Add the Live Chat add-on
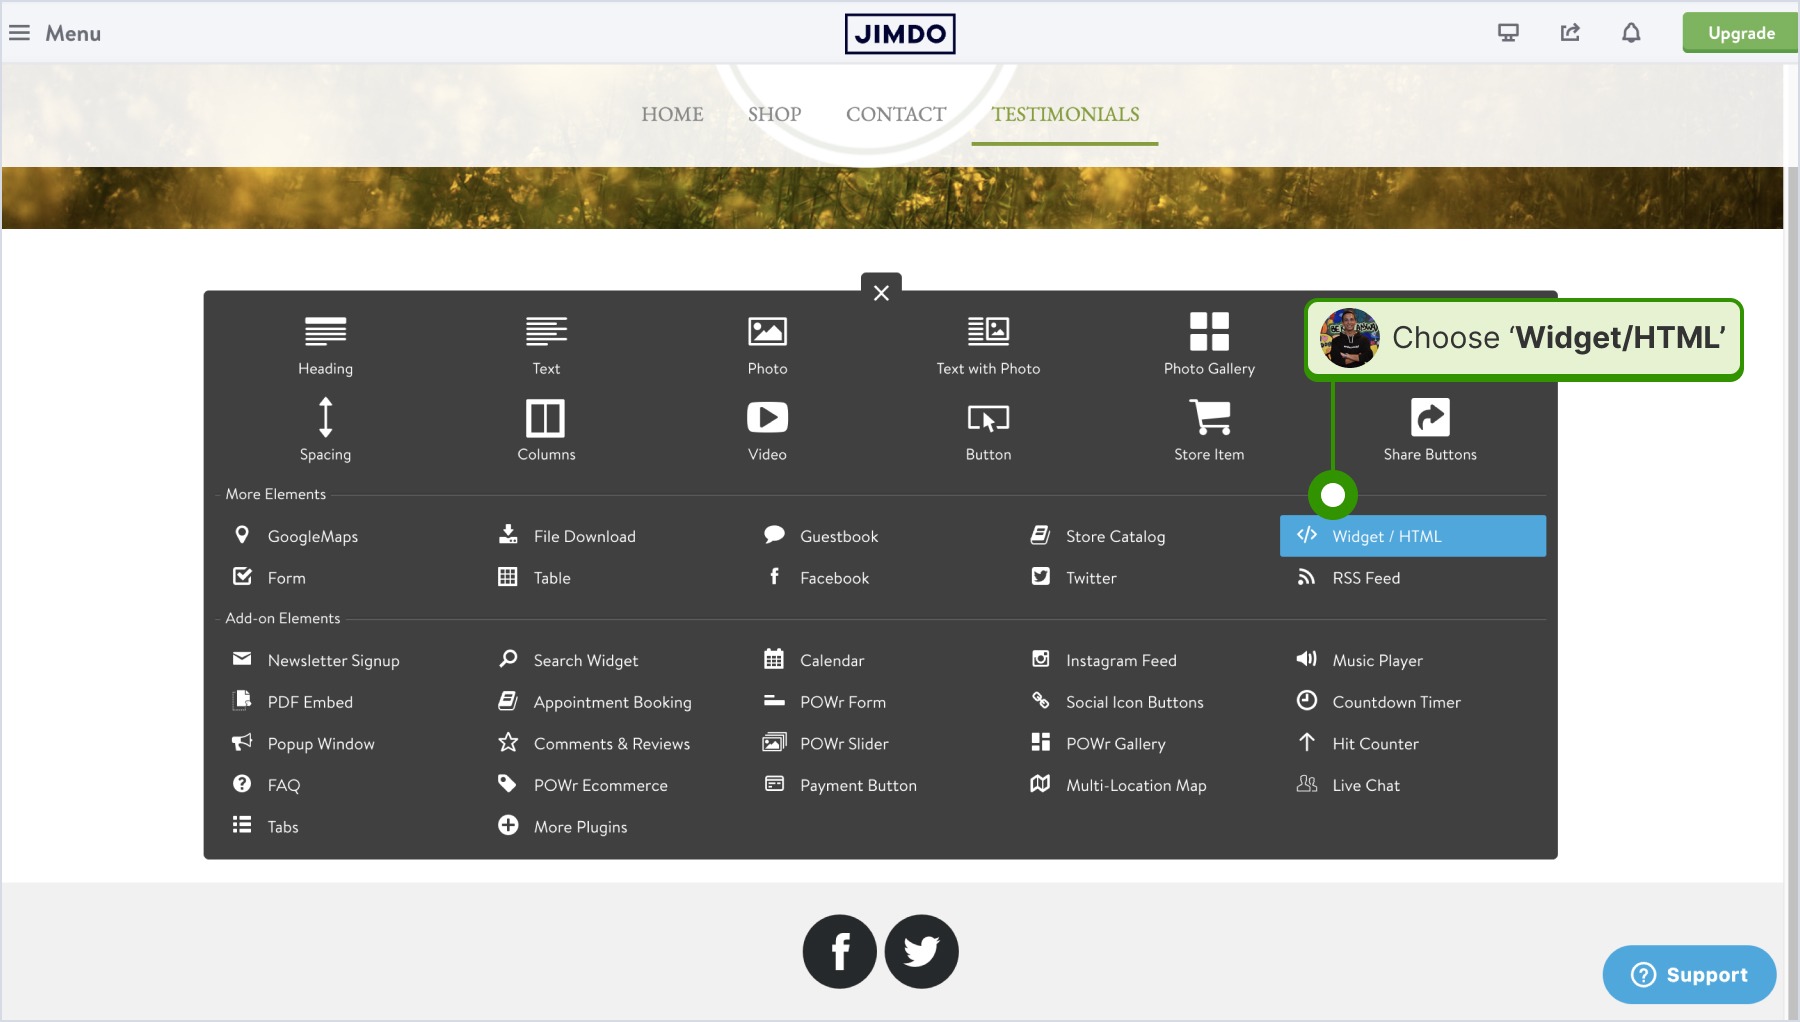 (1348, 785)
